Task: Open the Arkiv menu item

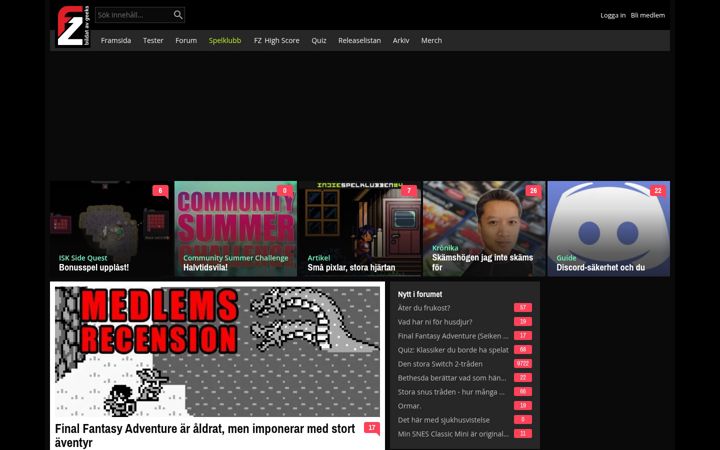Action: tap(401, 40)
